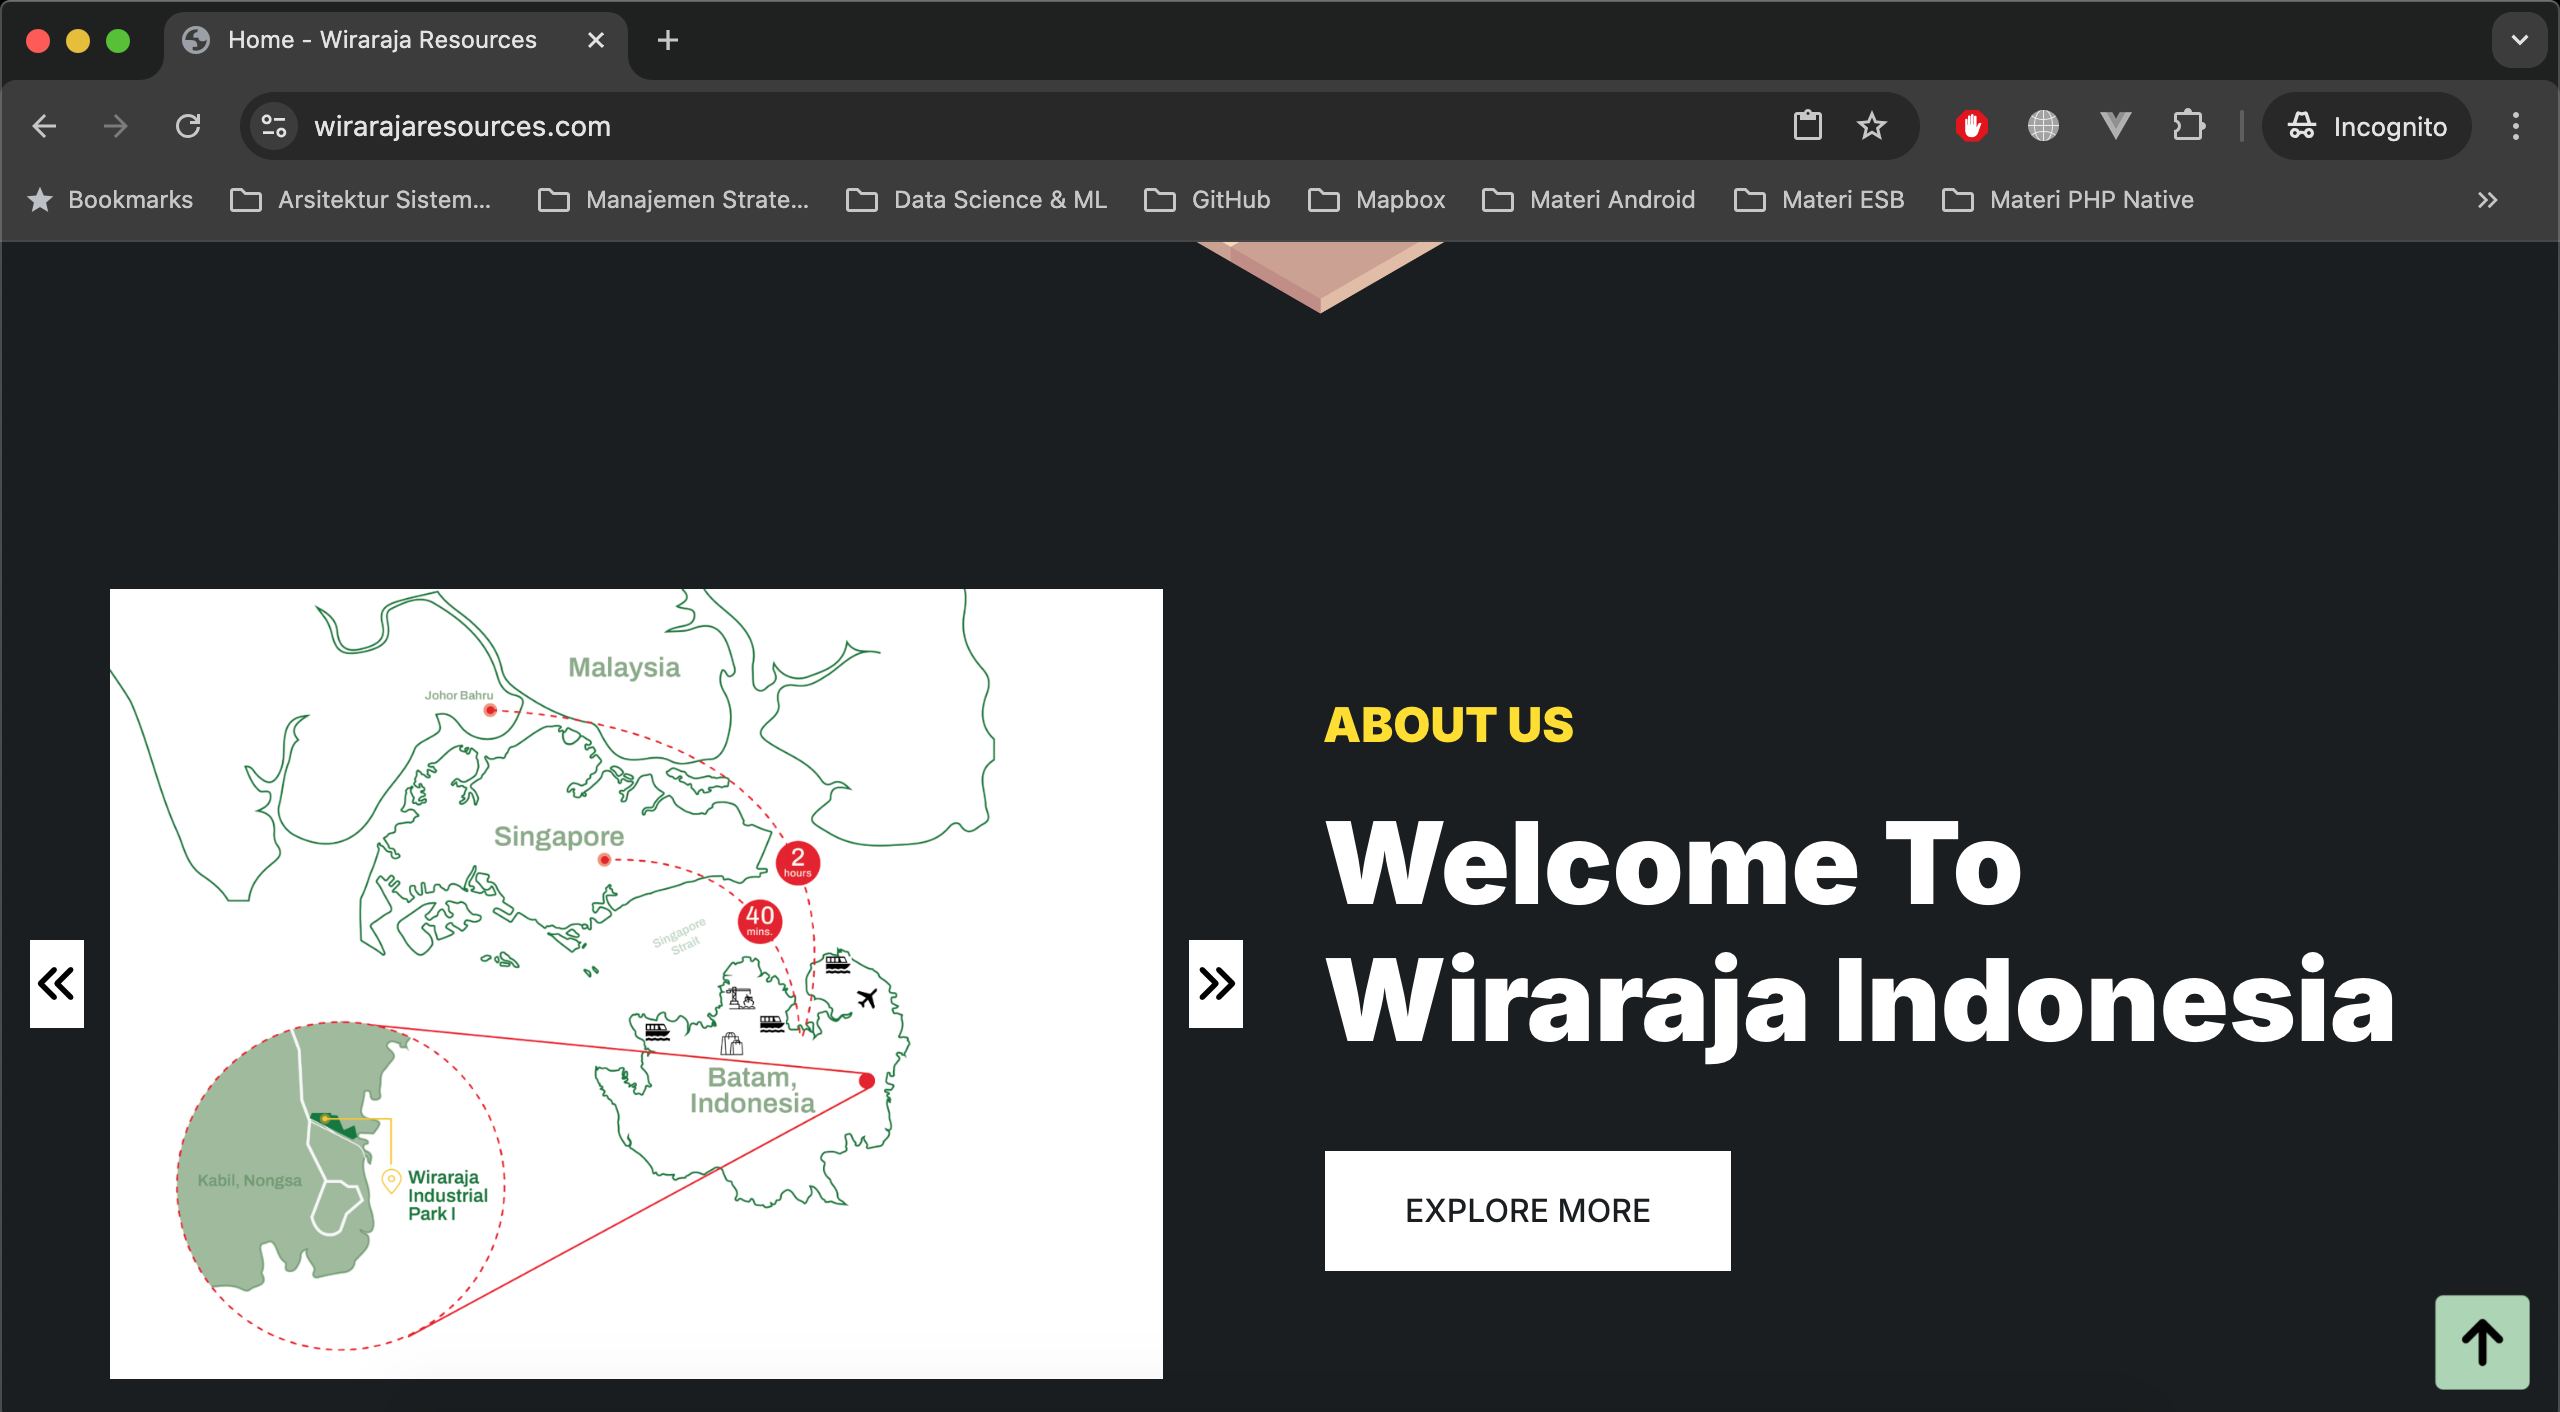Show hidden bookmarks with double chevron
Viewport: 2560px width, 1412px height.
point(2488,200)
